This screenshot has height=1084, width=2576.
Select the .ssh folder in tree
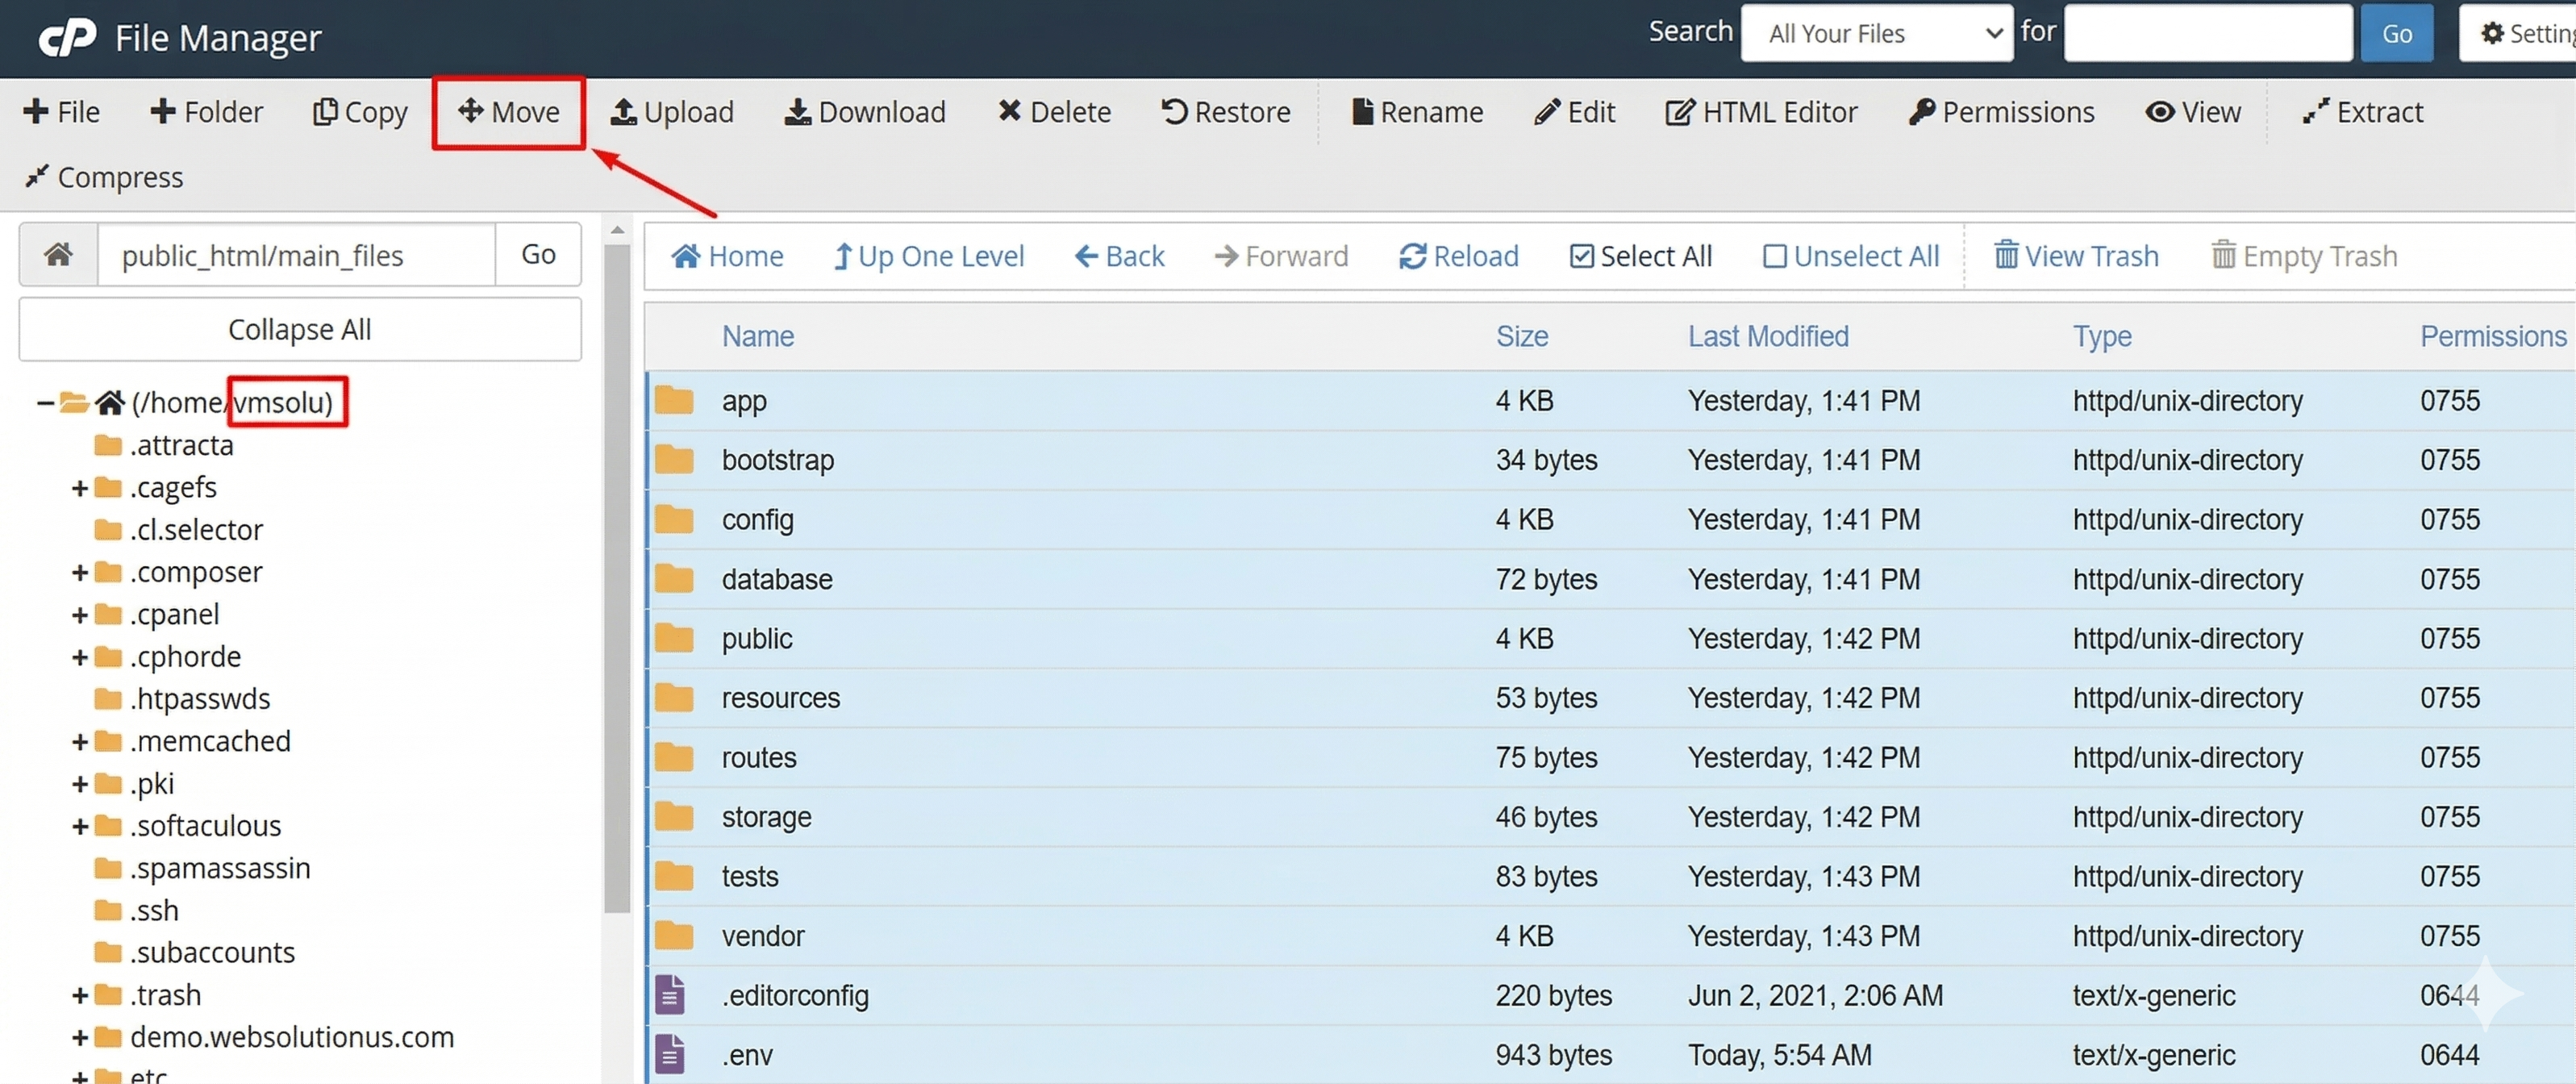(x=137, y=910)
